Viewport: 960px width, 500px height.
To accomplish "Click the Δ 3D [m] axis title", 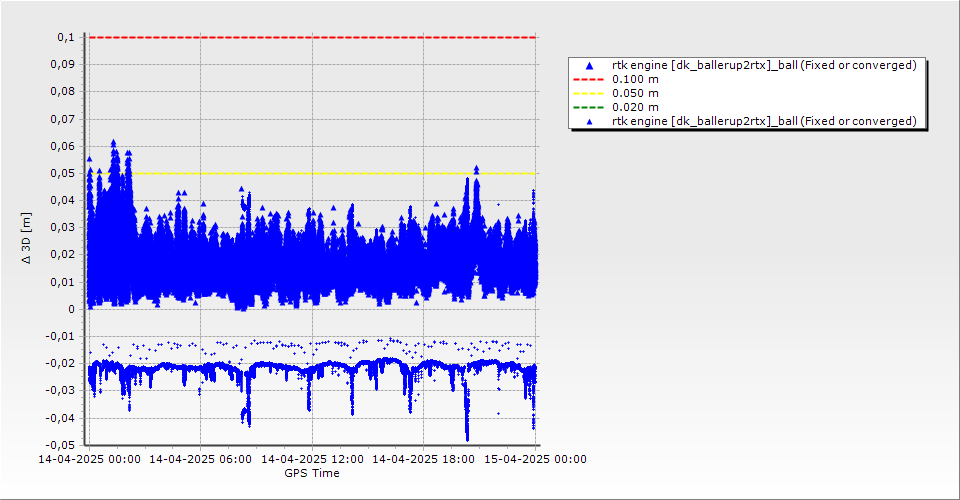I will (x=26, y=238).
